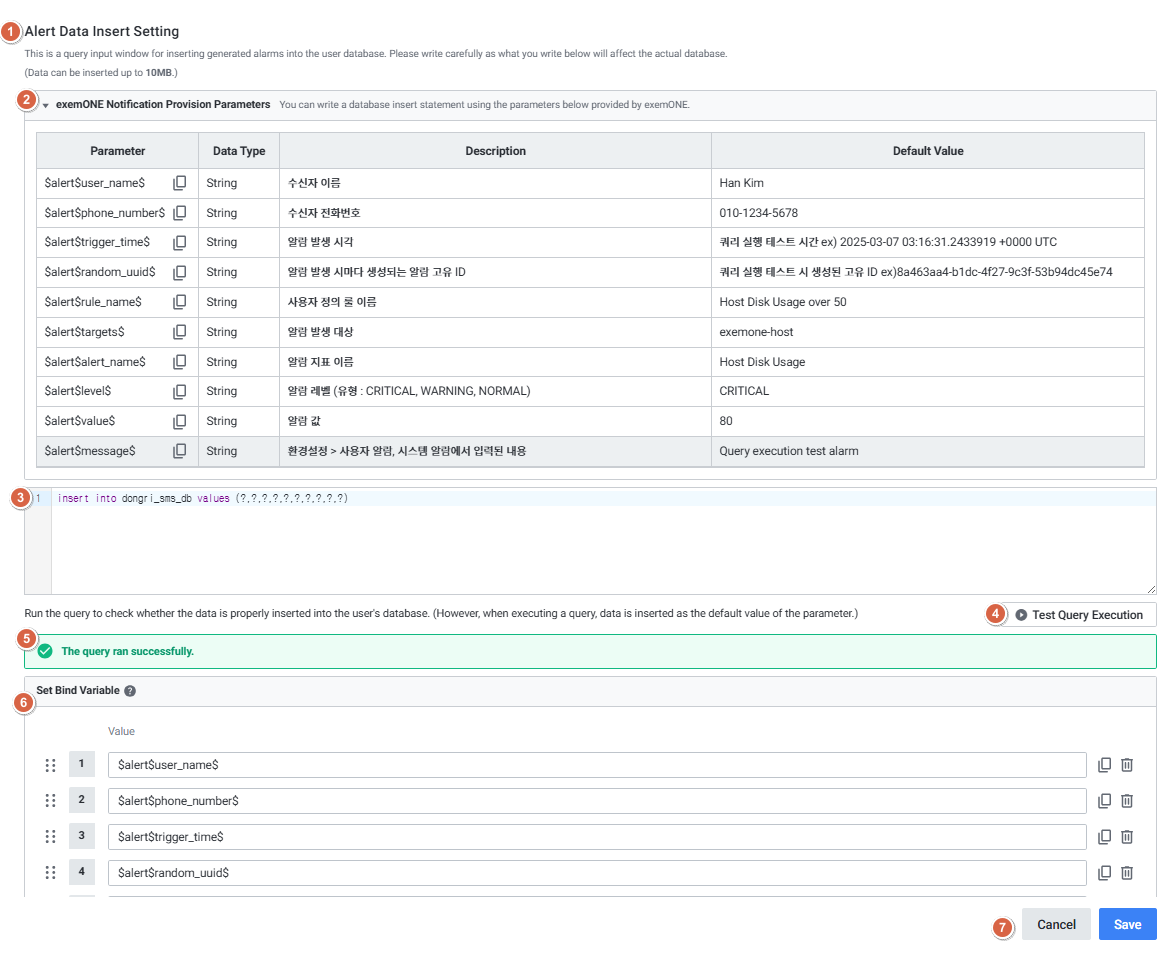The width and height of the screenshot is (1172, 953).
Task: Click the drag handle of bind variable 4
Action: 50,873
